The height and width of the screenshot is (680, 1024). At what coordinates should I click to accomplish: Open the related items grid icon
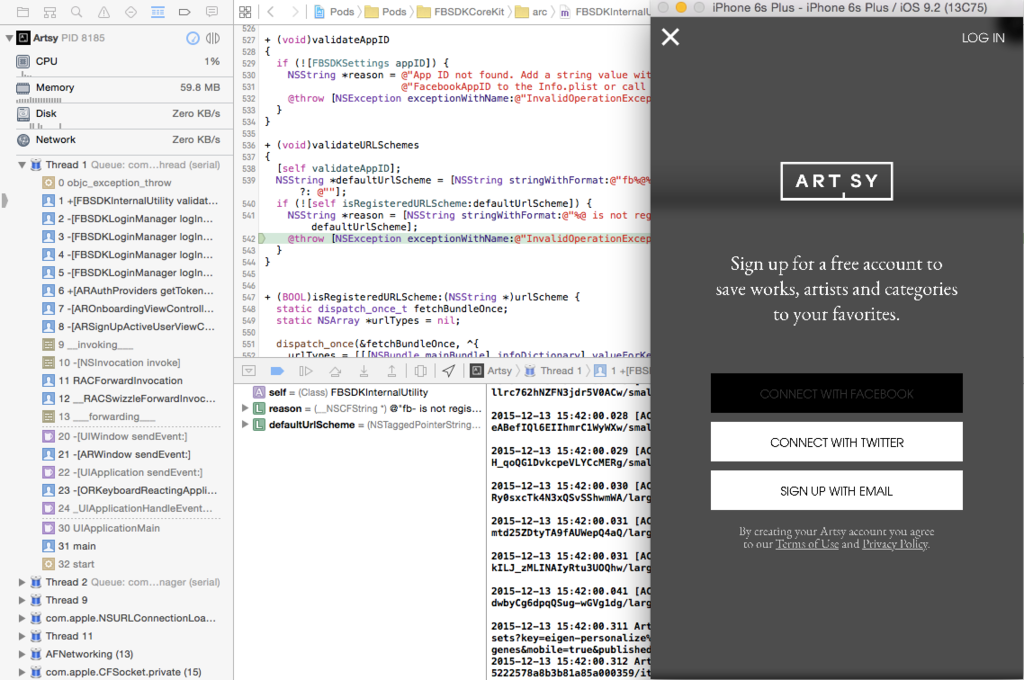coord(245,12)
